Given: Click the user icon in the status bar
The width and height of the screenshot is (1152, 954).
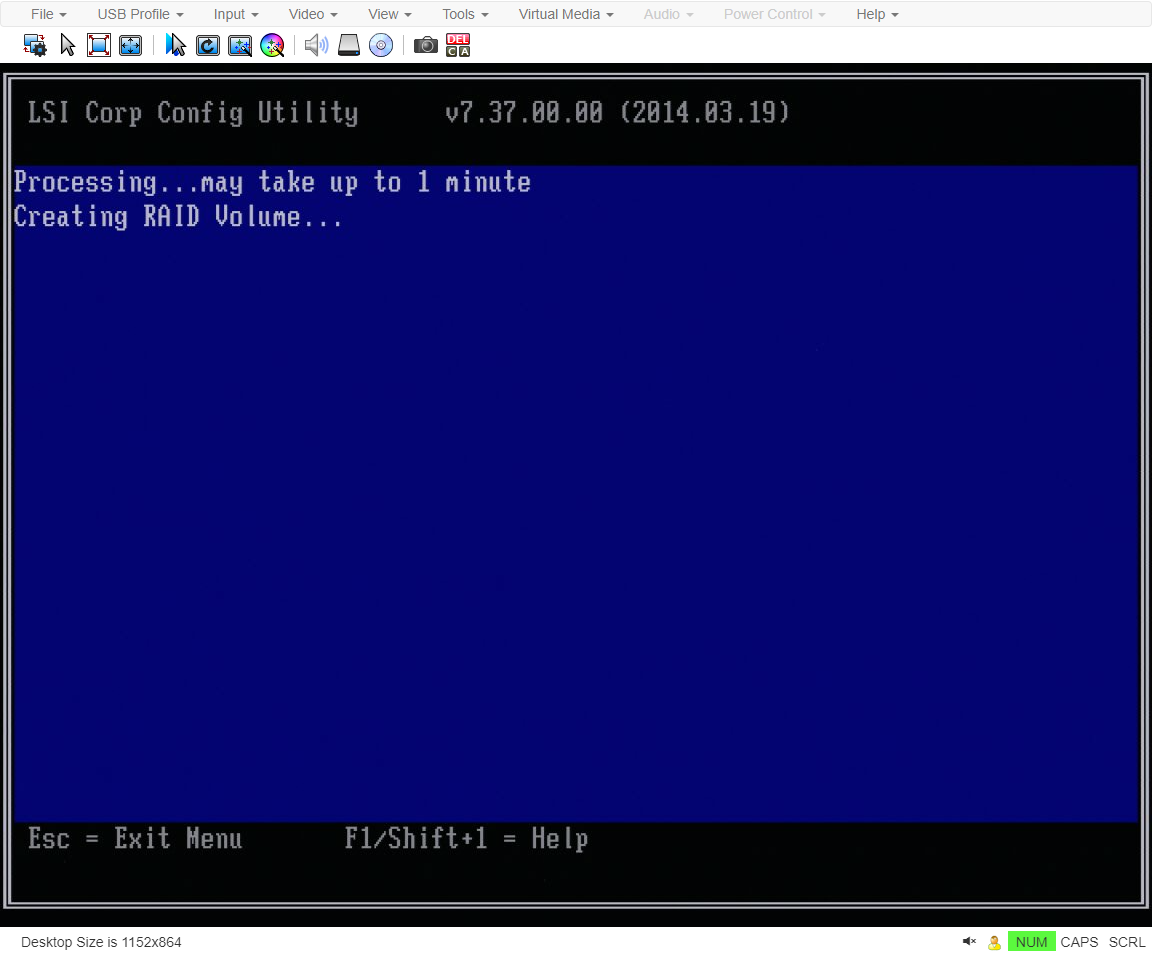Looking at the screenshot, I should (994, 942).
